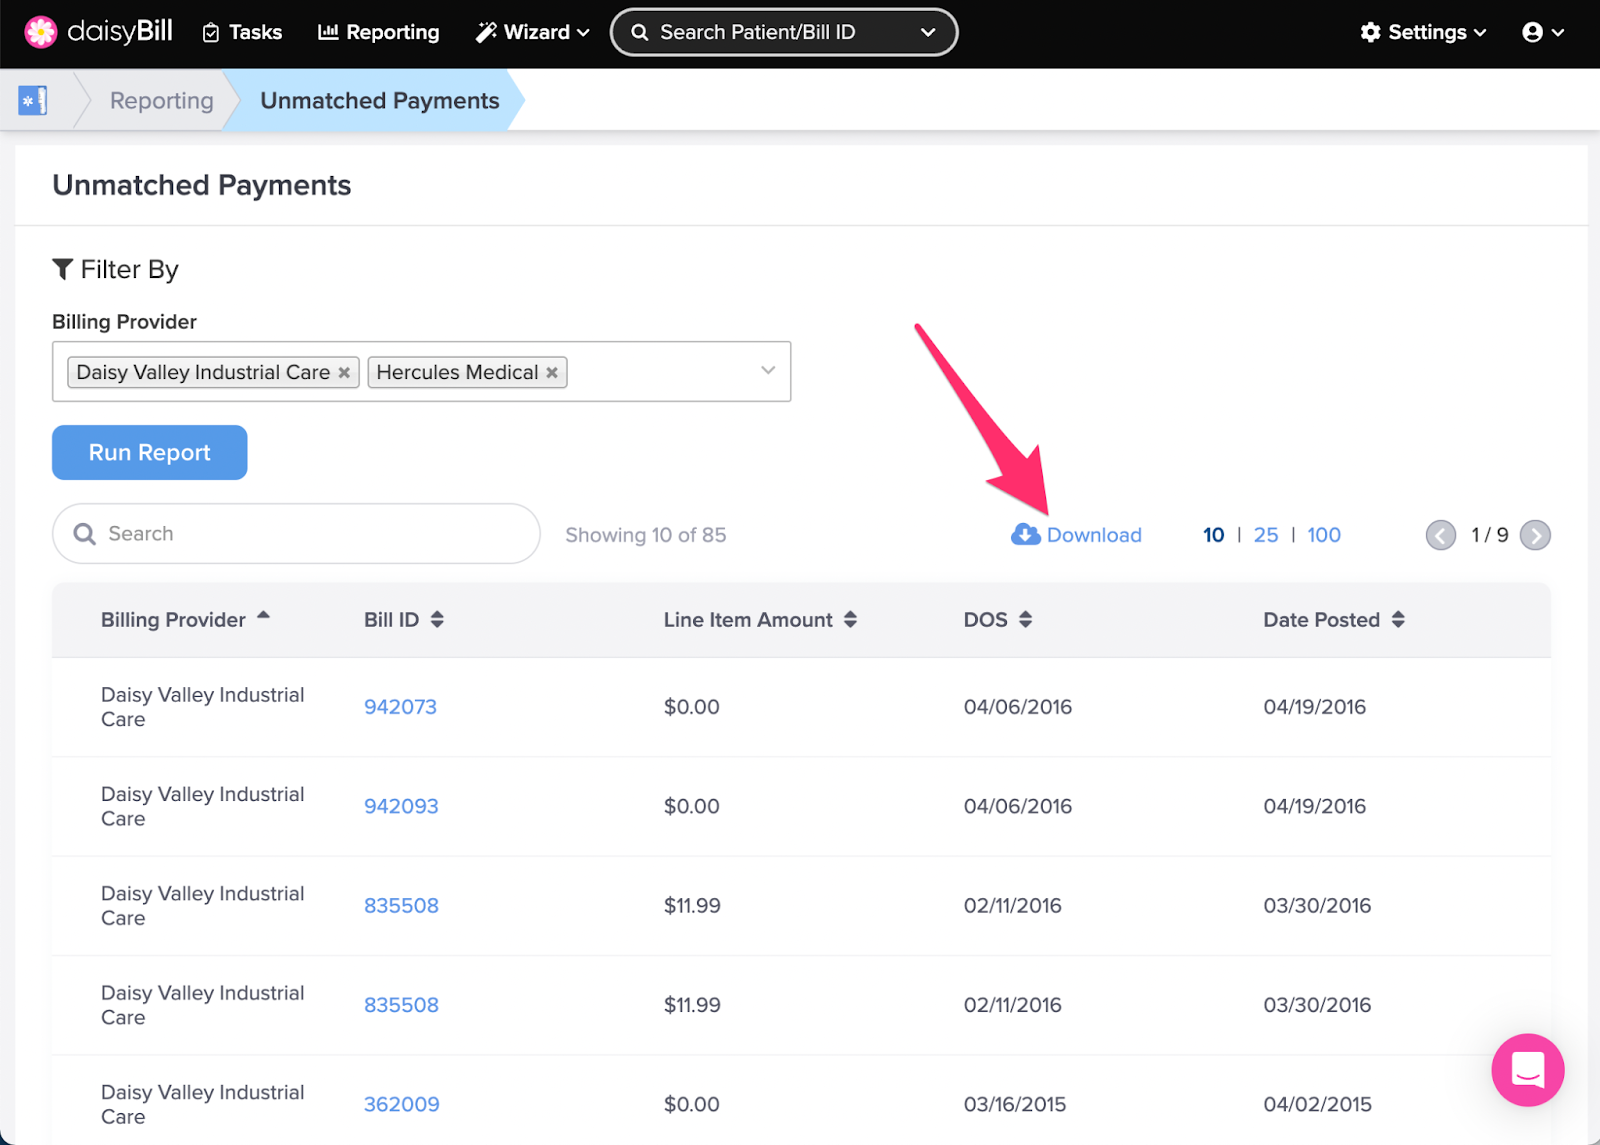Sort by DOS column
Image resolution: width=1600 pixels, height=1145 pixels.
pos(997,619)
